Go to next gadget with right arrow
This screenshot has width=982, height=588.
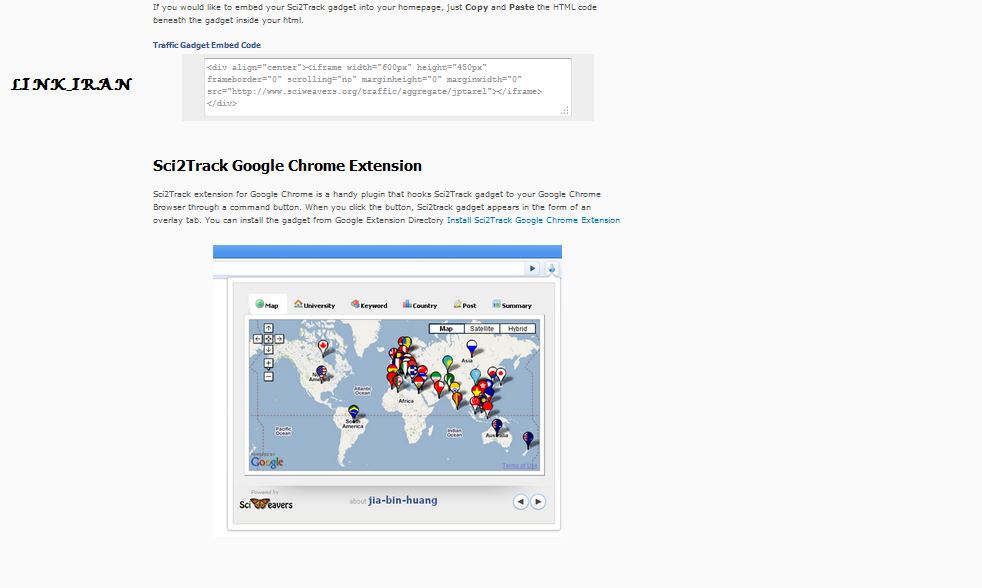(538, 502)
